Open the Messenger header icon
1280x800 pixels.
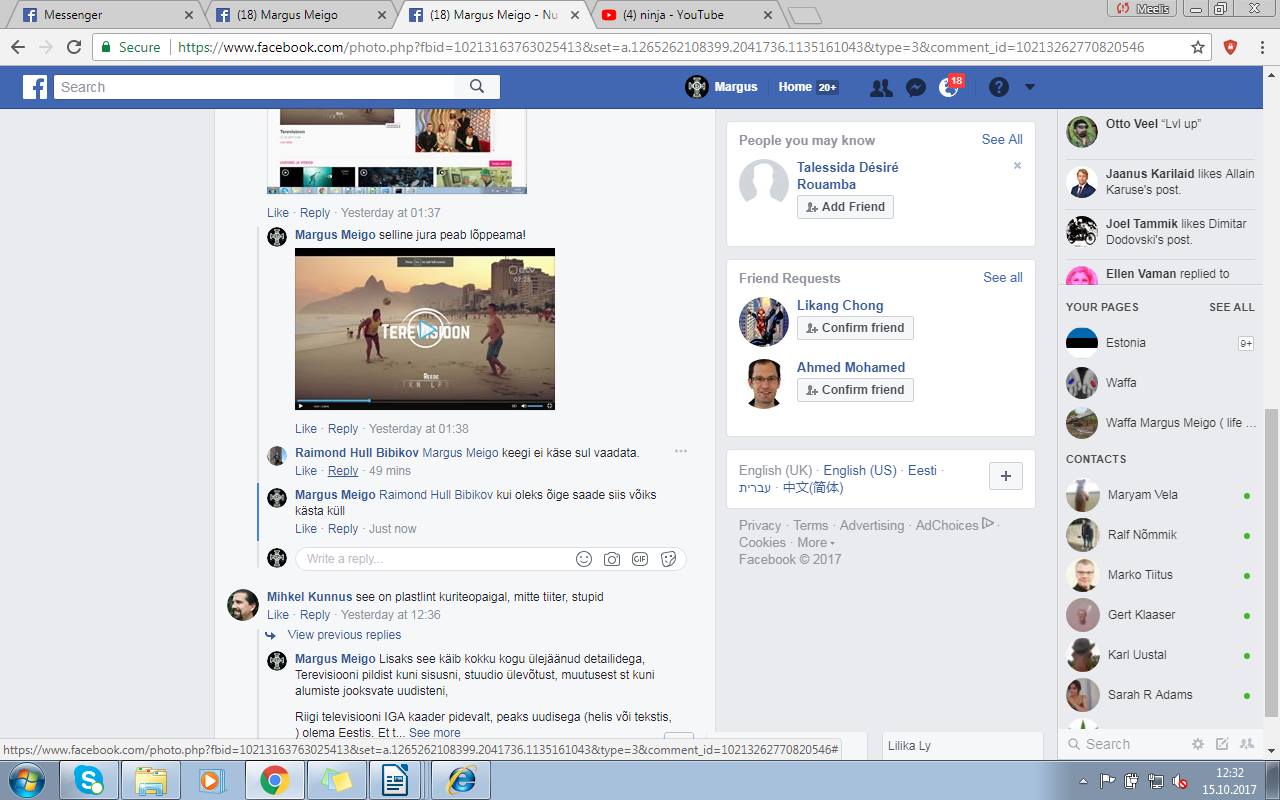[x=915, y=87]
